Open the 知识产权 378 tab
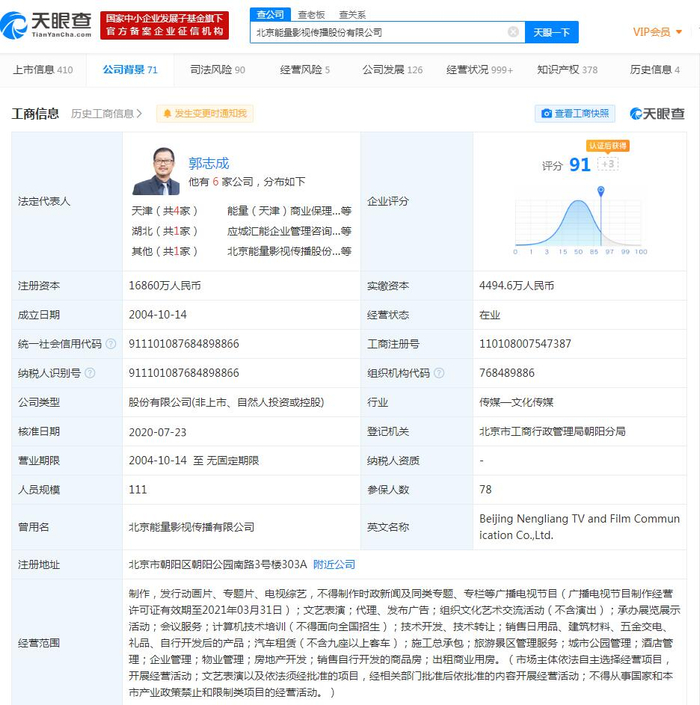This screenshot has height=705, width=700. (567, 70)
